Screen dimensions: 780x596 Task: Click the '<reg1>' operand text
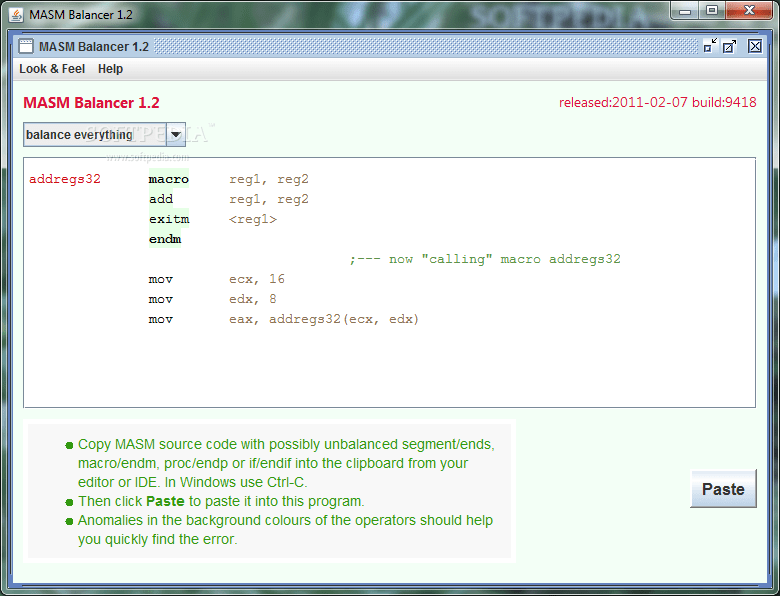[x=253, y=219]
